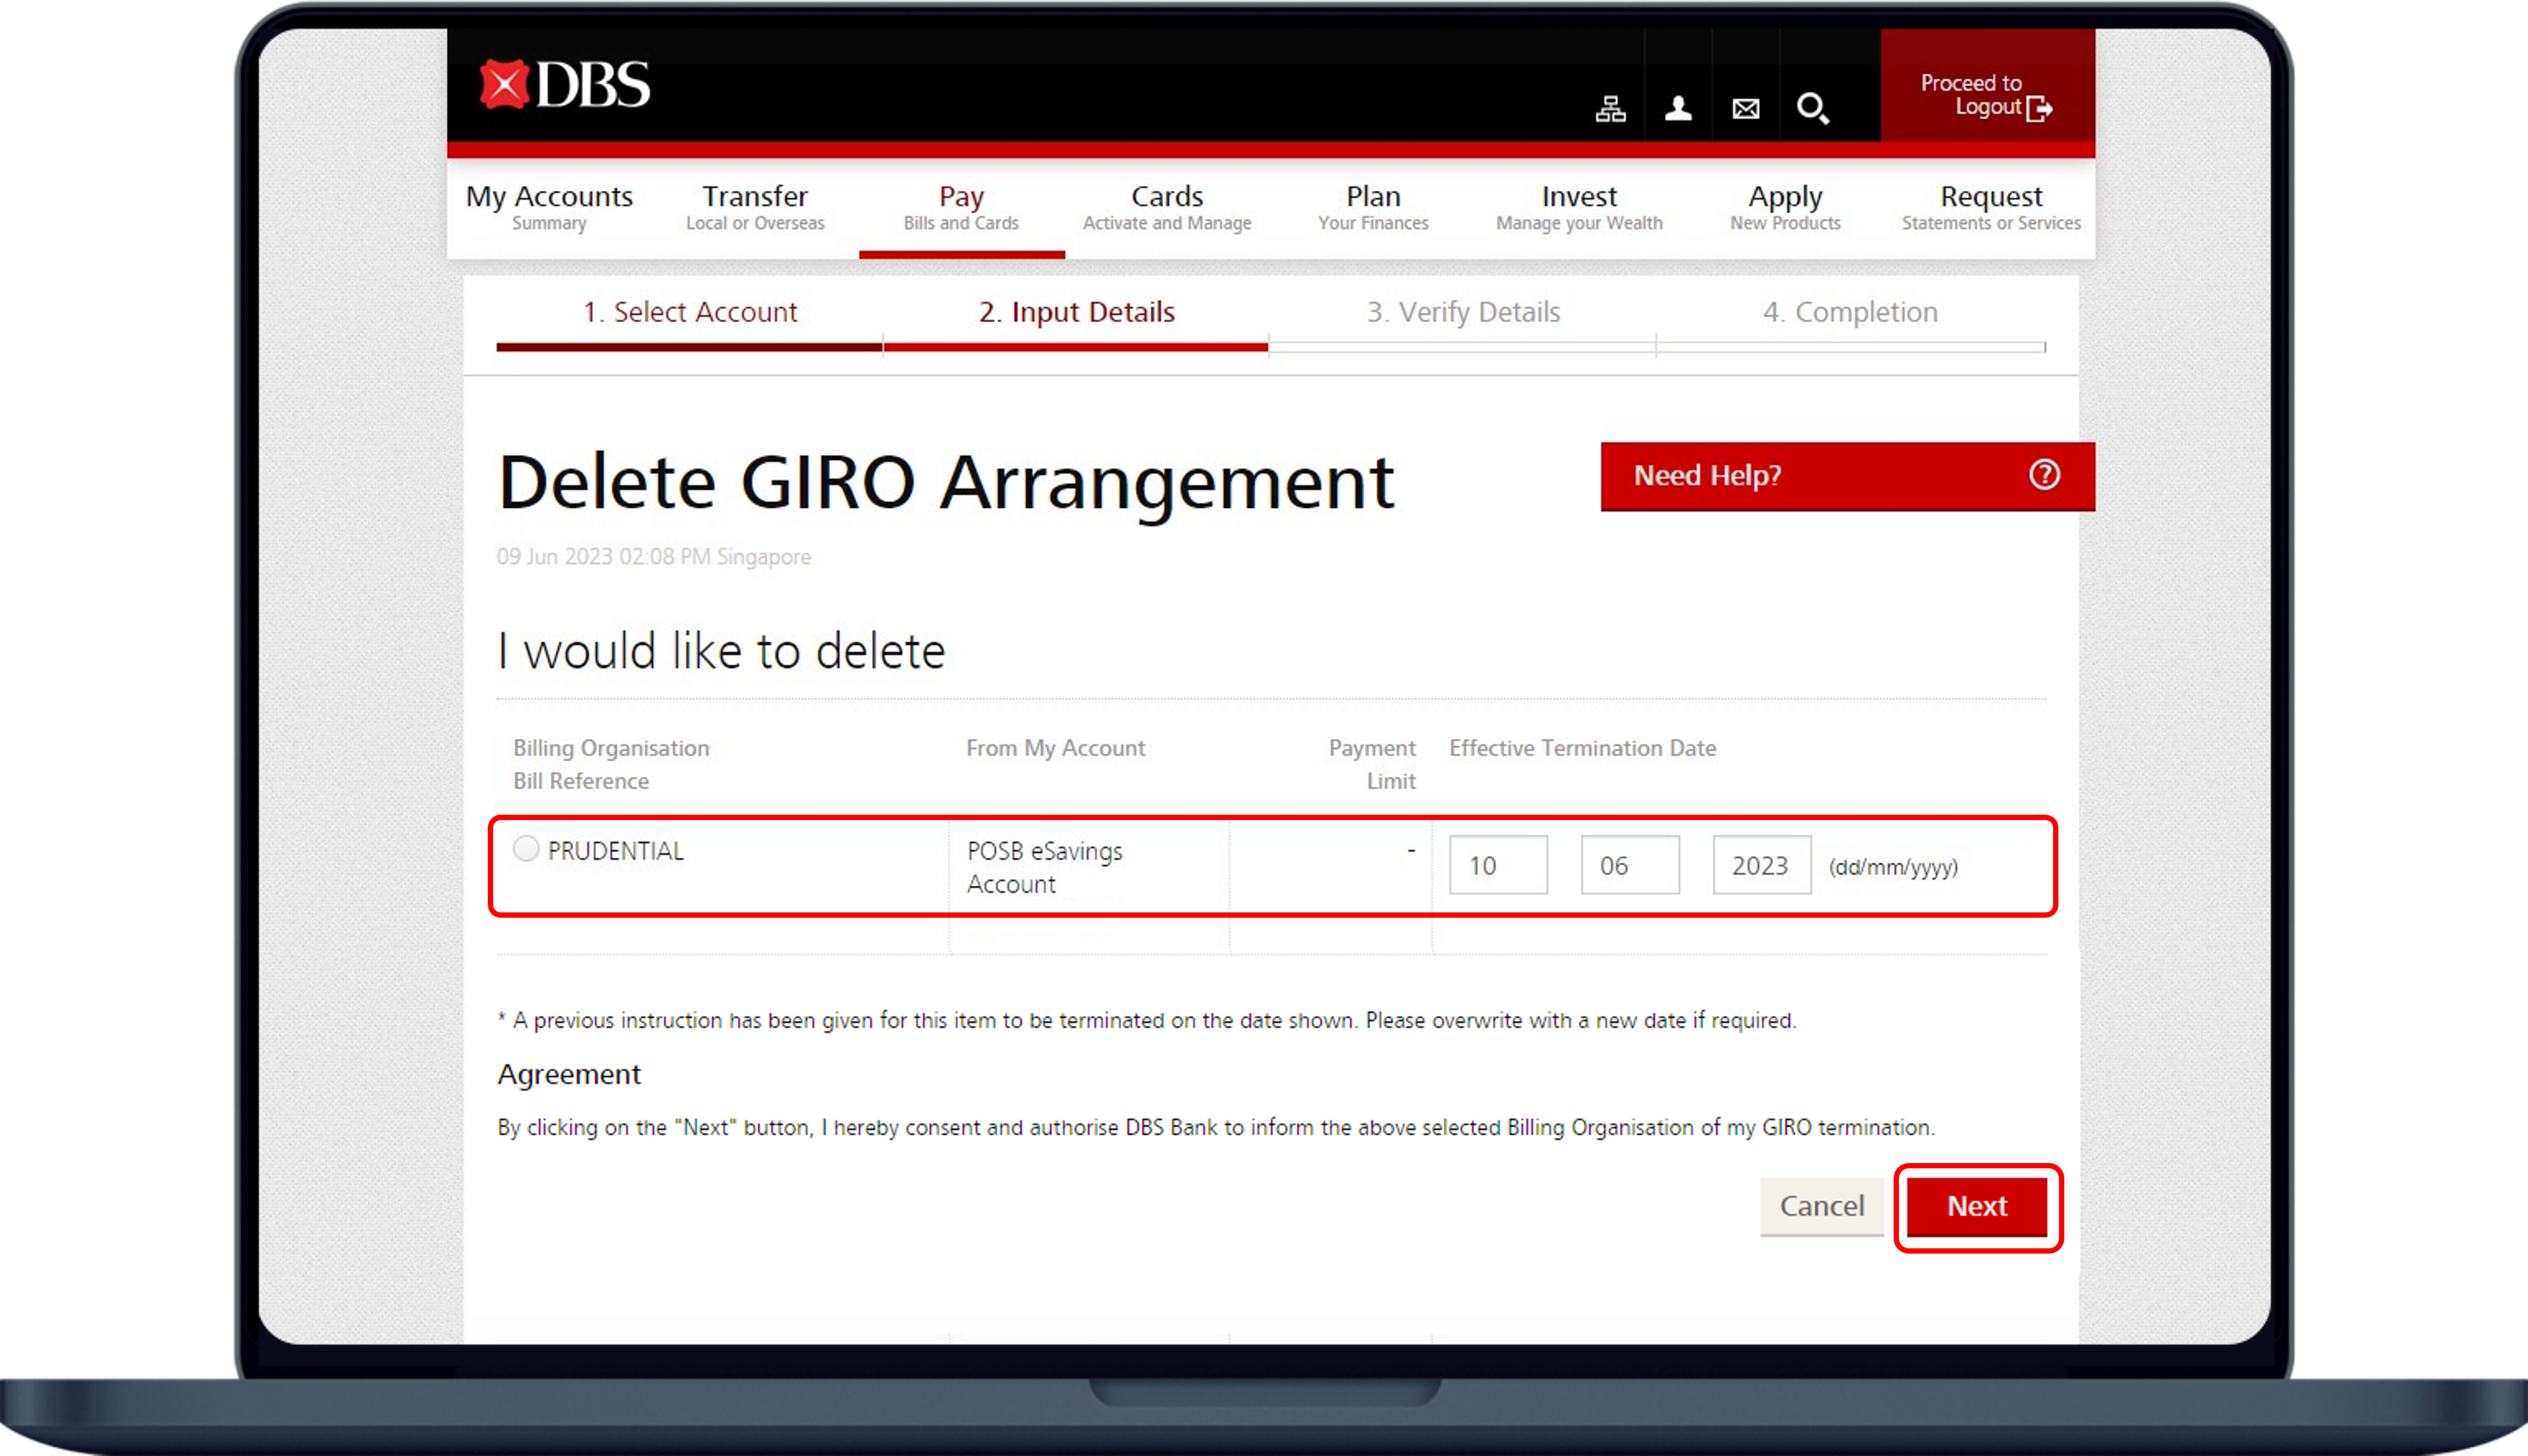
Task: Click step 4 Completion
Action: [x=1850, y=312]
